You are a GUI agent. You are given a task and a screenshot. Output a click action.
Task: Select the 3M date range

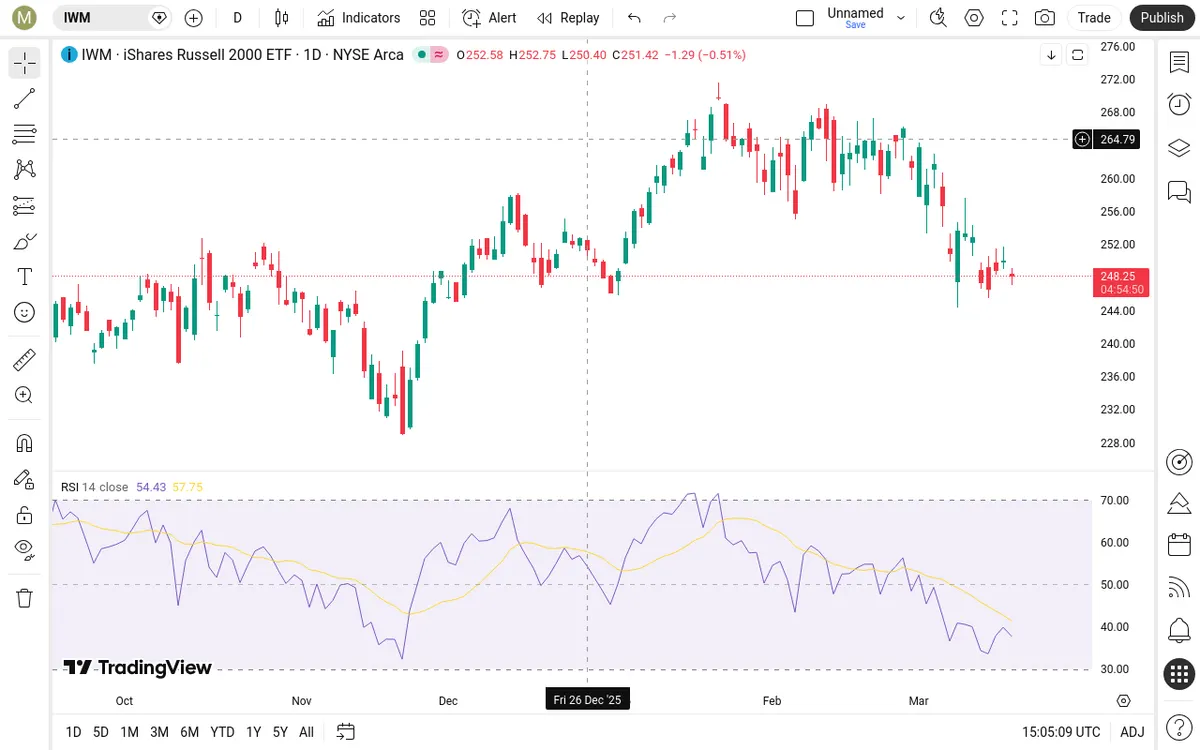[159, 732]
